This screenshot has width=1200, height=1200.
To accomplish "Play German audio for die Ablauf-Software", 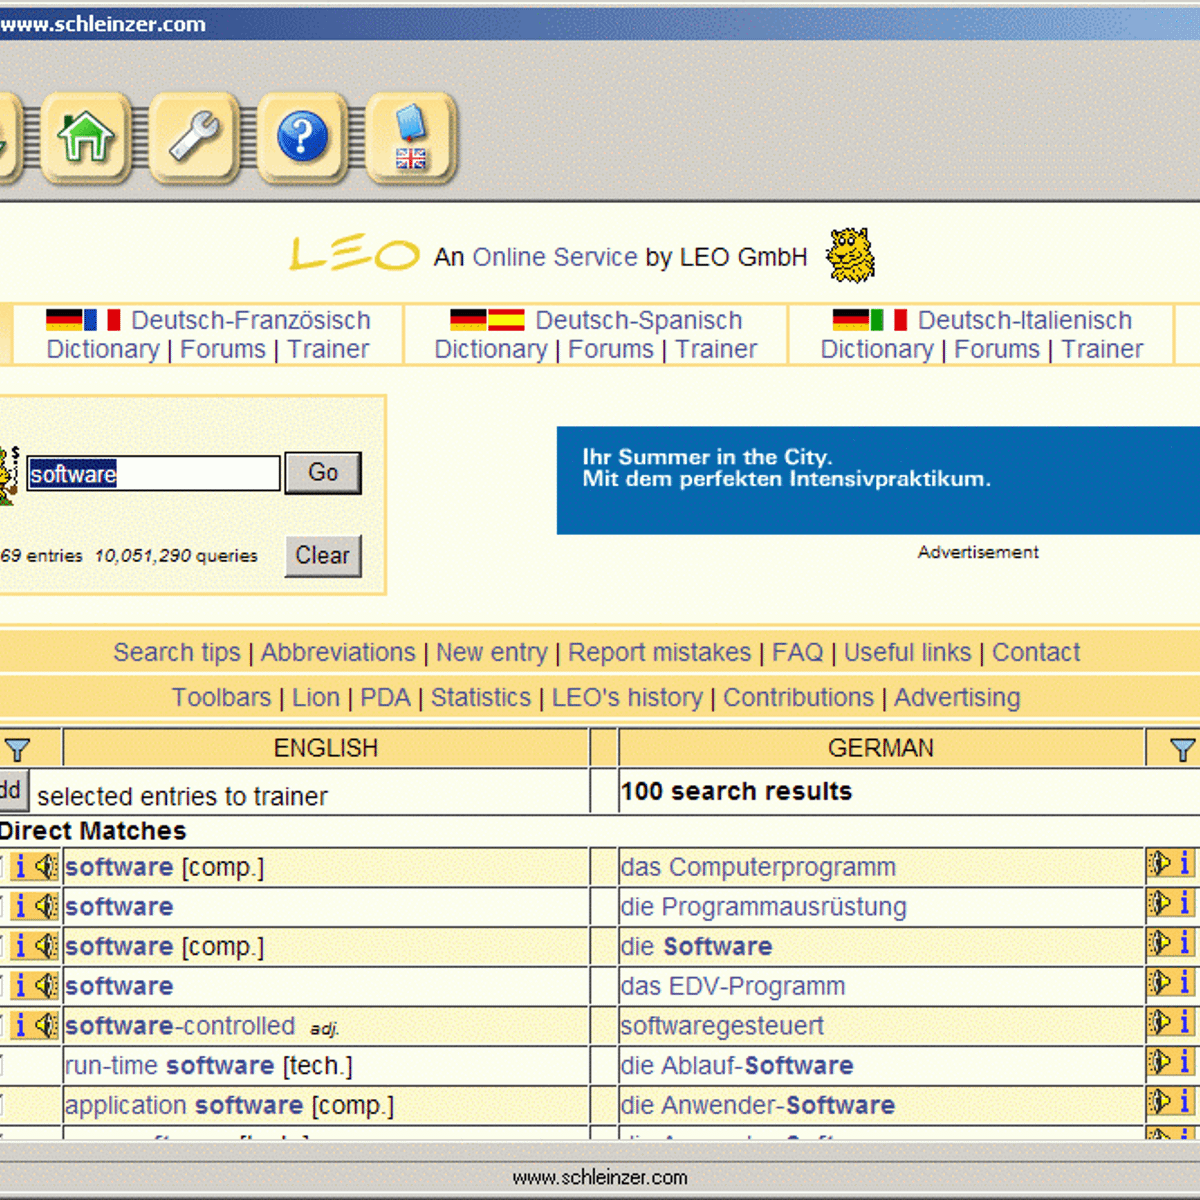I will coord(1160,1063).
